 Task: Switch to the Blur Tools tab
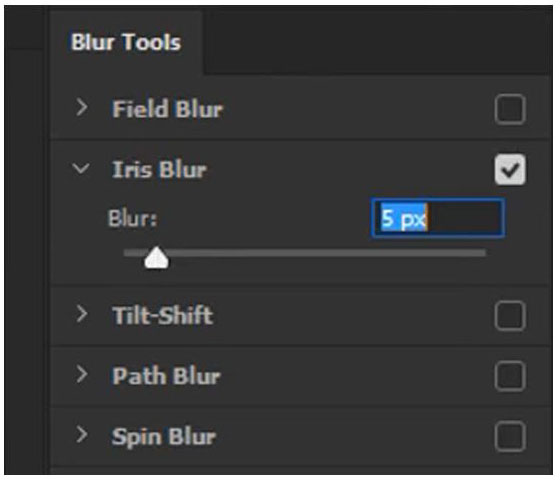pyautogui.click(x=126, y=42)
